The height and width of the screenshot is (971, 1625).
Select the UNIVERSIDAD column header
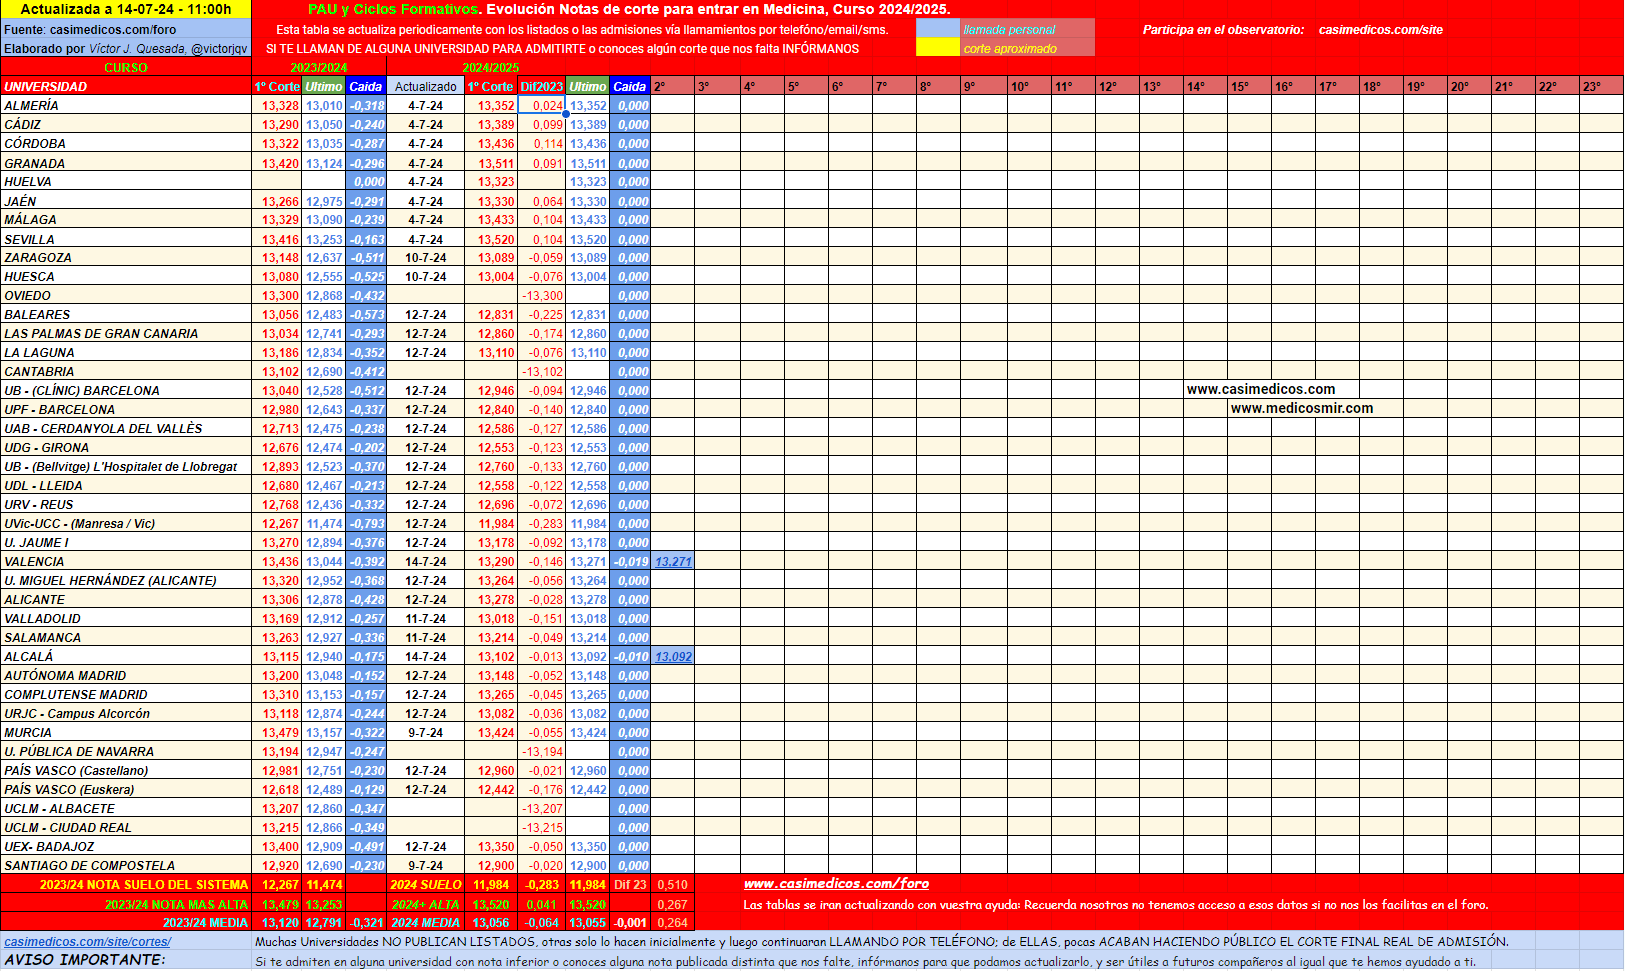126,87
